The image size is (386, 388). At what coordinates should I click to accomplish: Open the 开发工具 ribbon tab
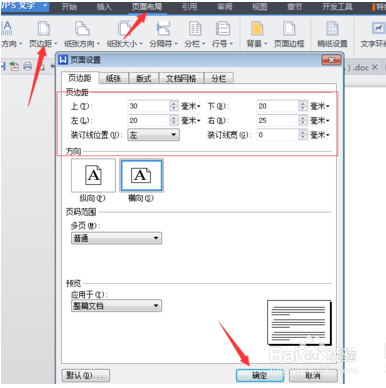tap(337, 7)
